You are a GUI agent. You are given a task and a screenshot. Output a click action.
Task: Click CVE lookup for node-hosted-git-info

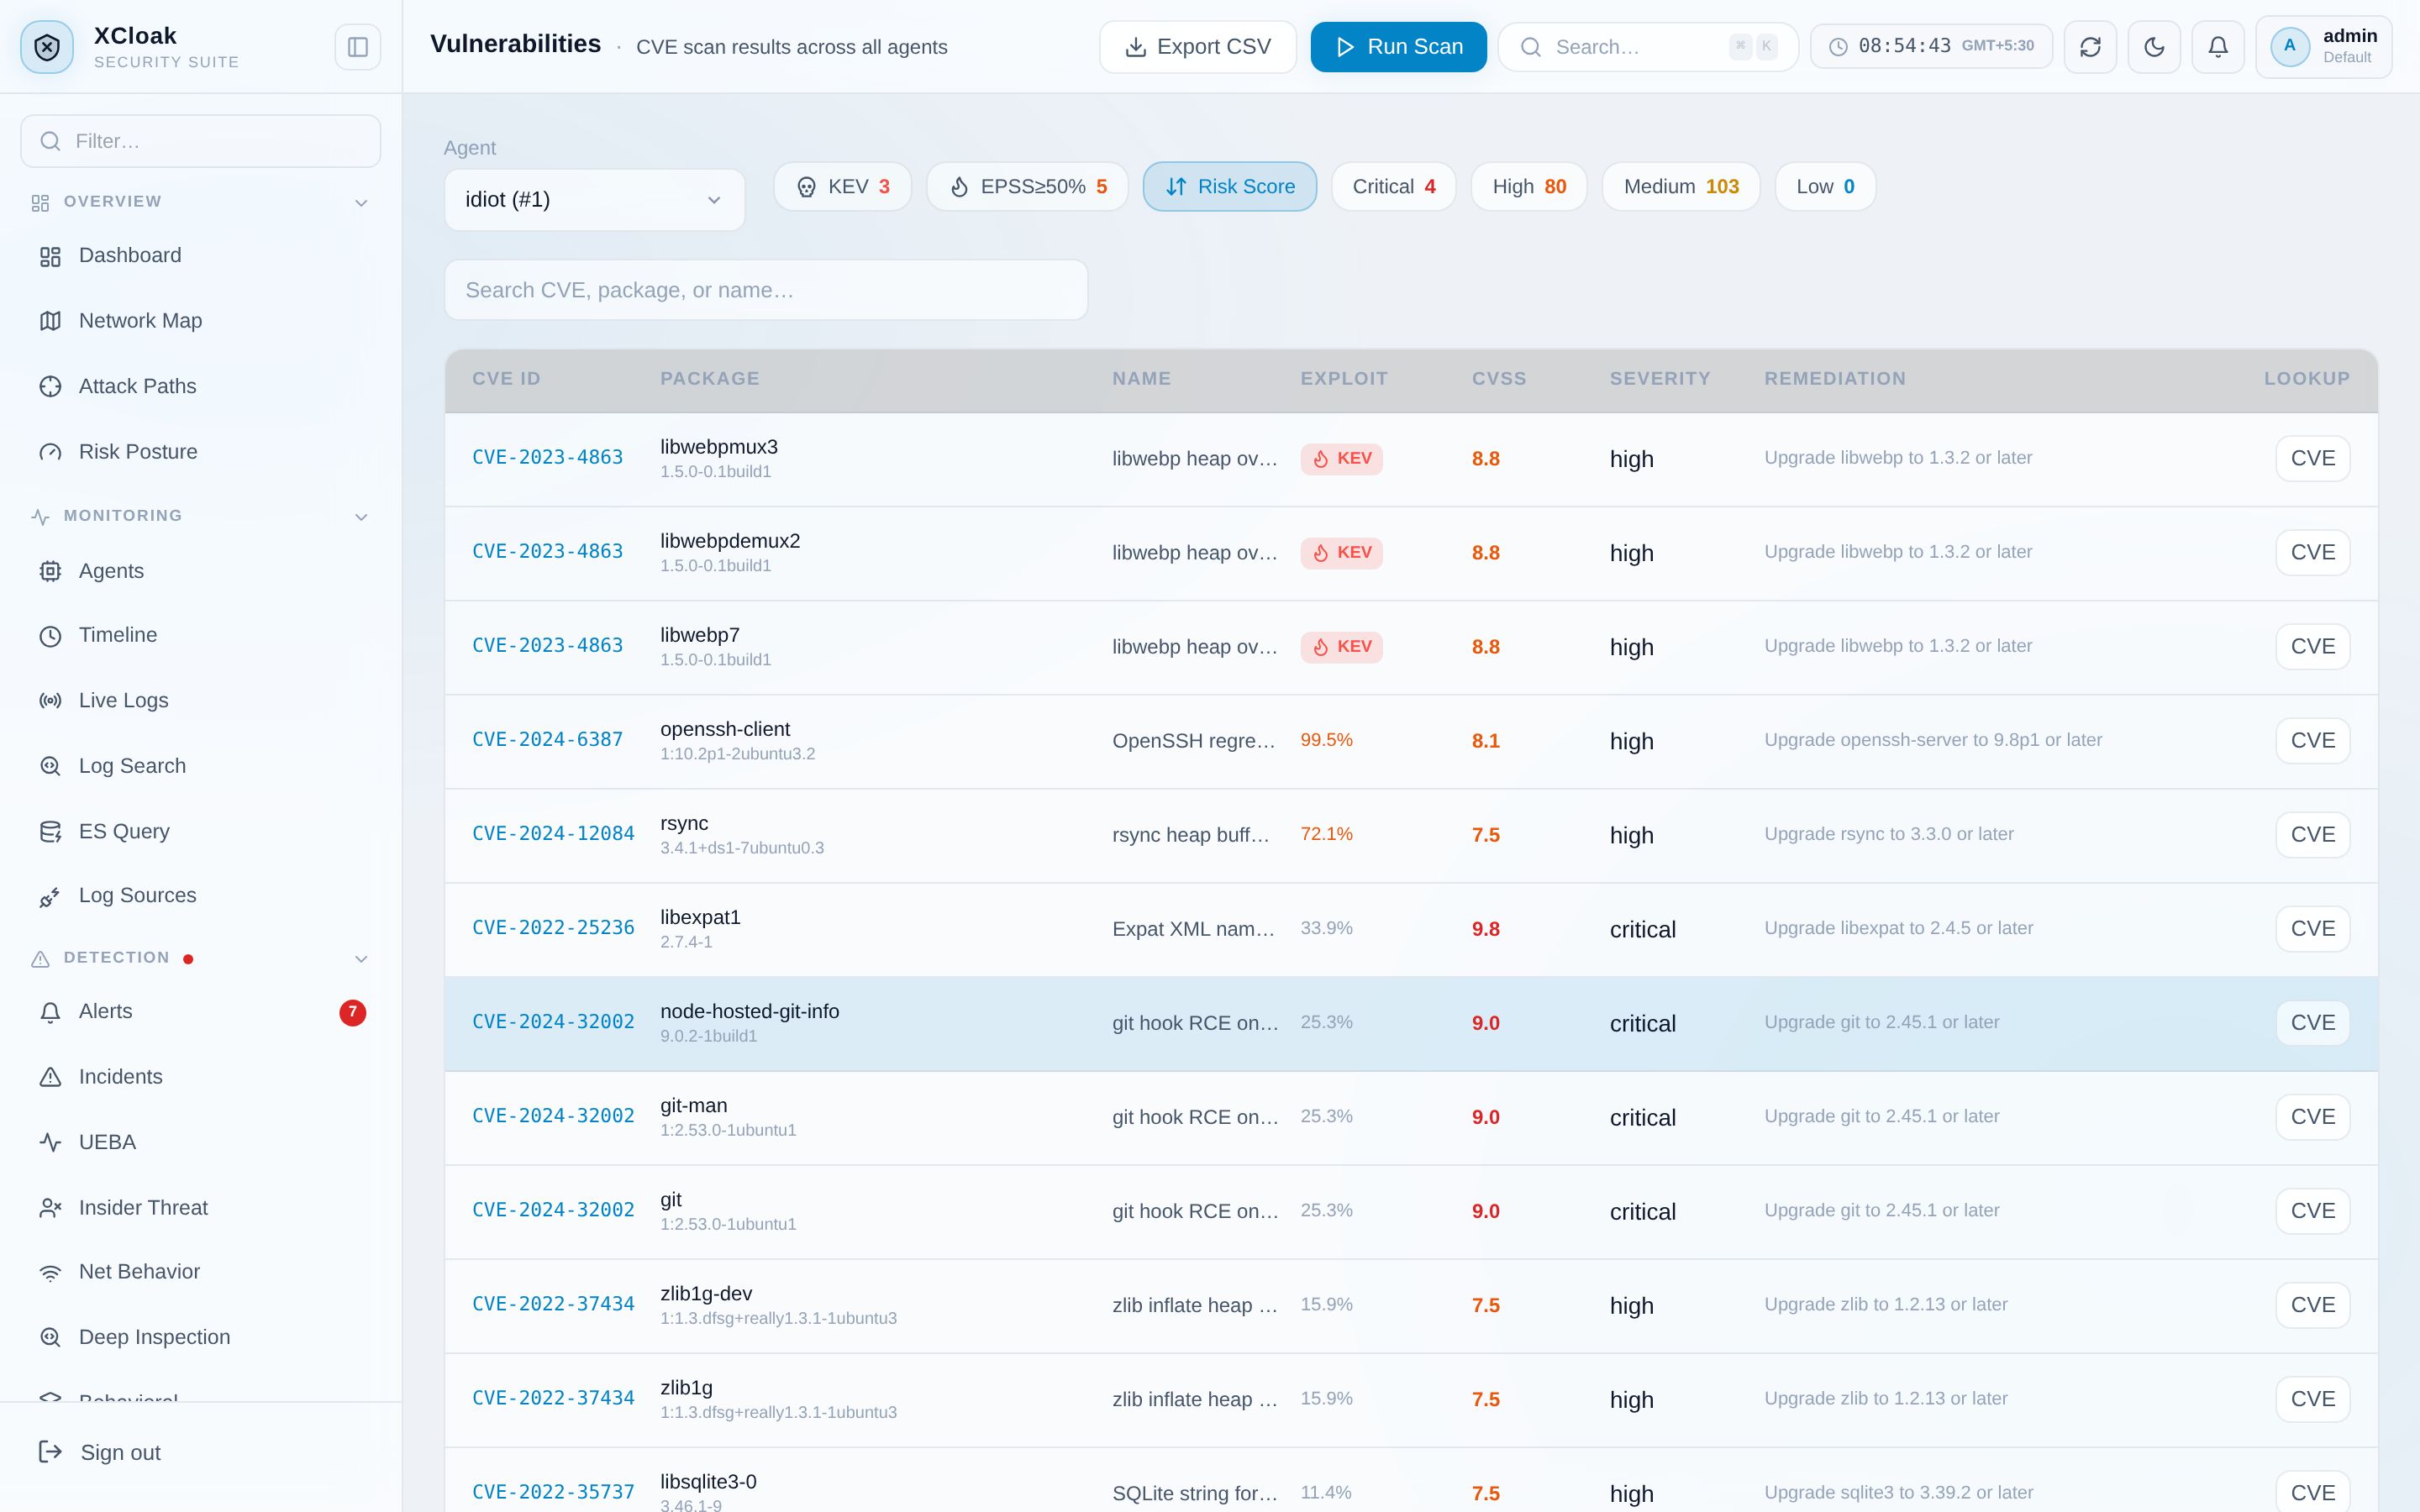click(2313, 1023)
